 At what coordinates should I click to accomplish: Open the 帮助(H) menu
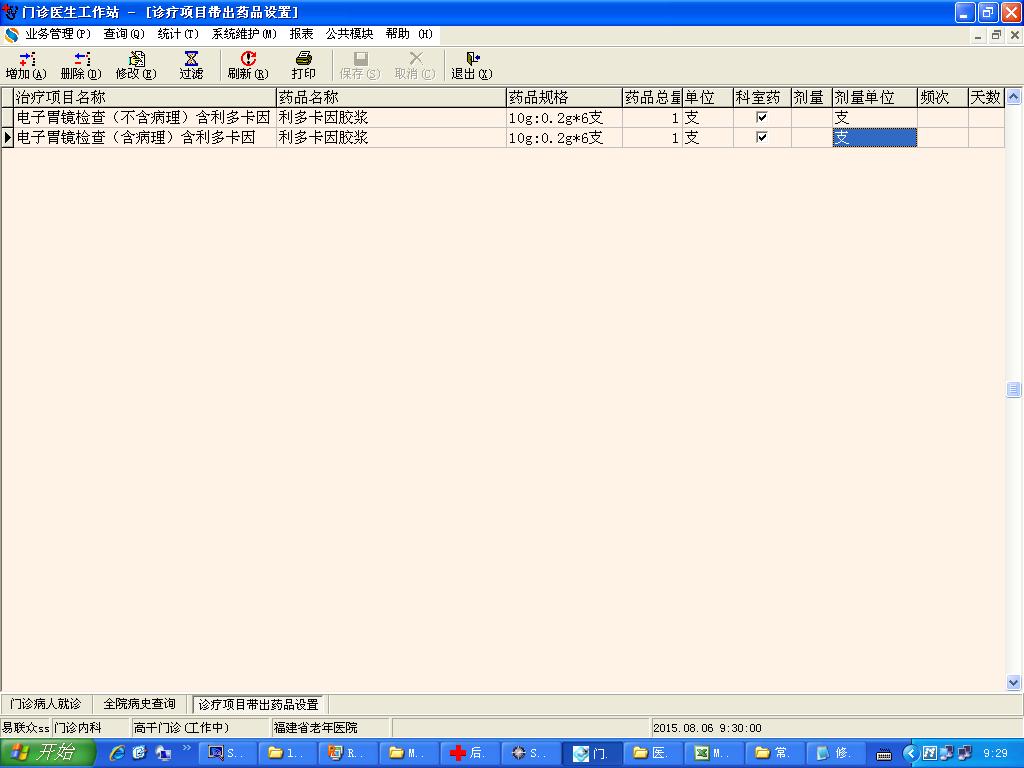[409, 34]
